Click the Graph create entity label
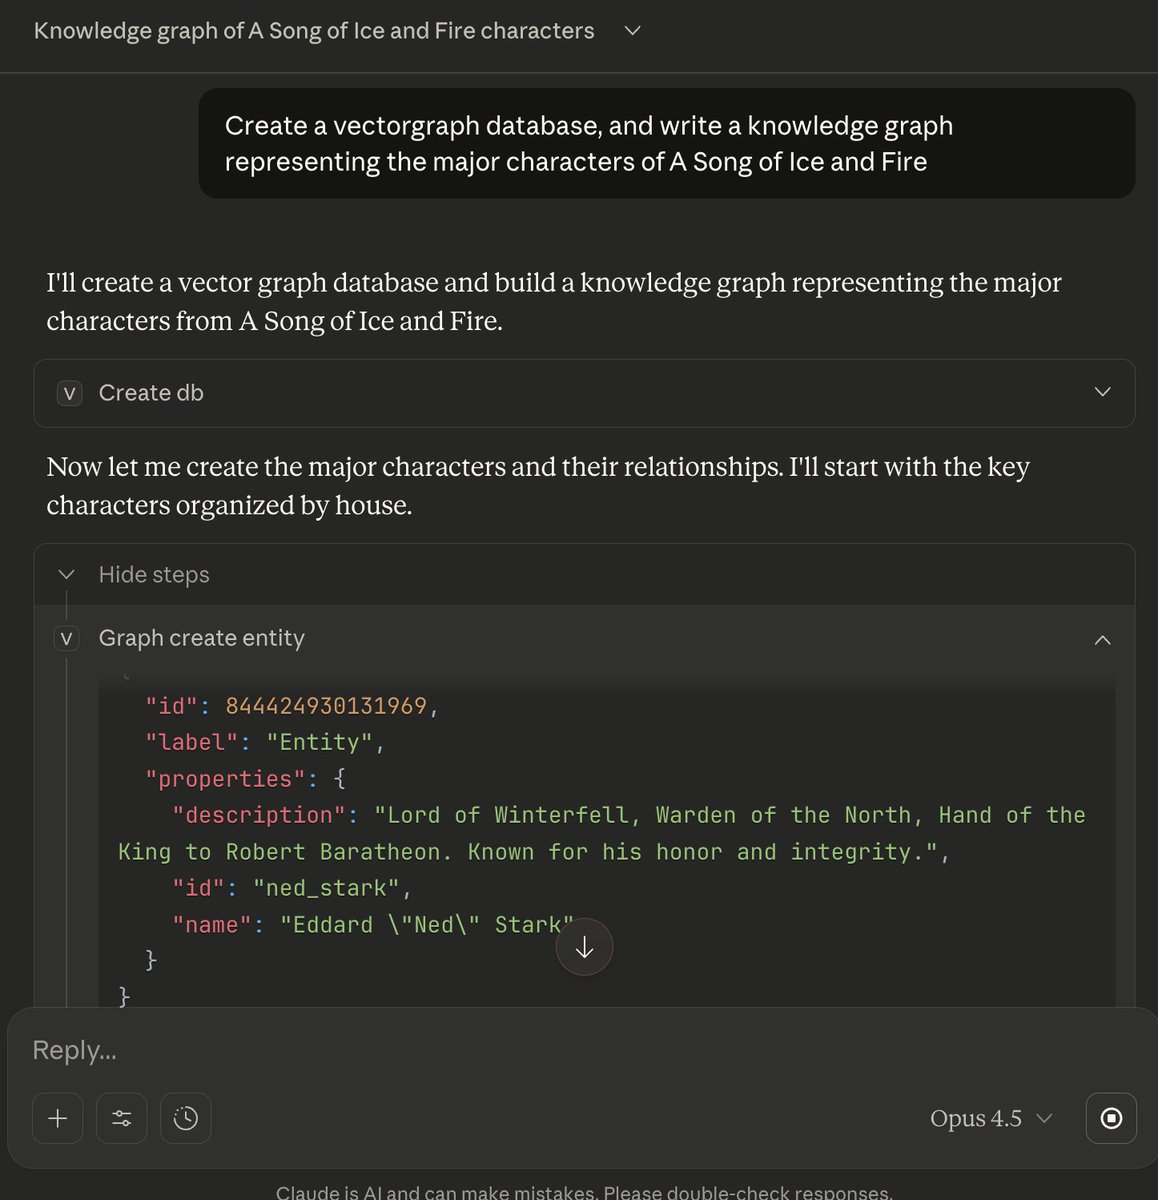The width and height of the screenshot is (1158, 1200). (x=202, y=638)
